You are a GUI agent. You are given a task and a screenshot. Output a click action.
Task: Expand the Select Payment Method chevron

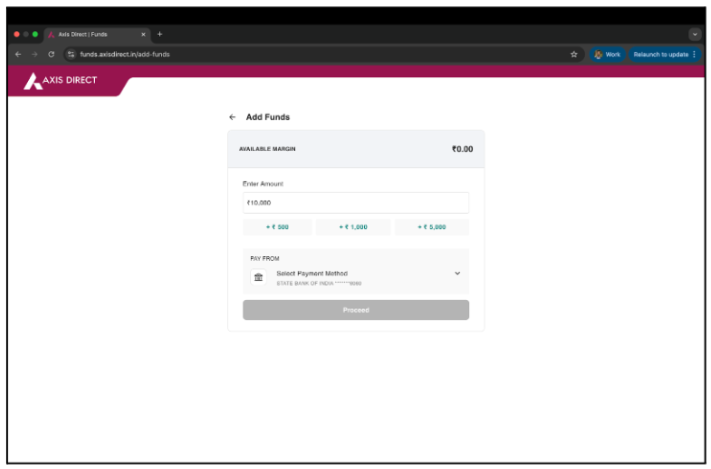click(x=457, y=273)
